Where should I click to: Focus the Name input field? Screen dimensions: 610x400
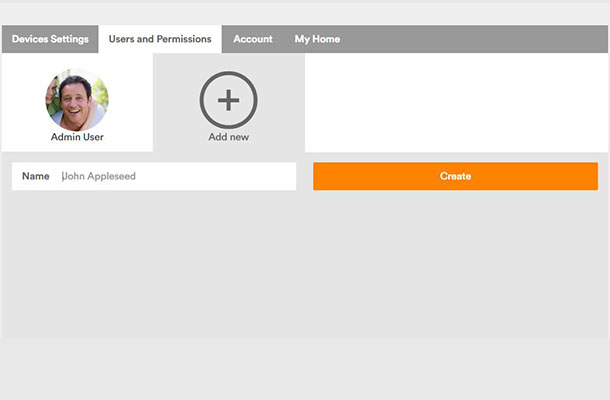[154, 176]
